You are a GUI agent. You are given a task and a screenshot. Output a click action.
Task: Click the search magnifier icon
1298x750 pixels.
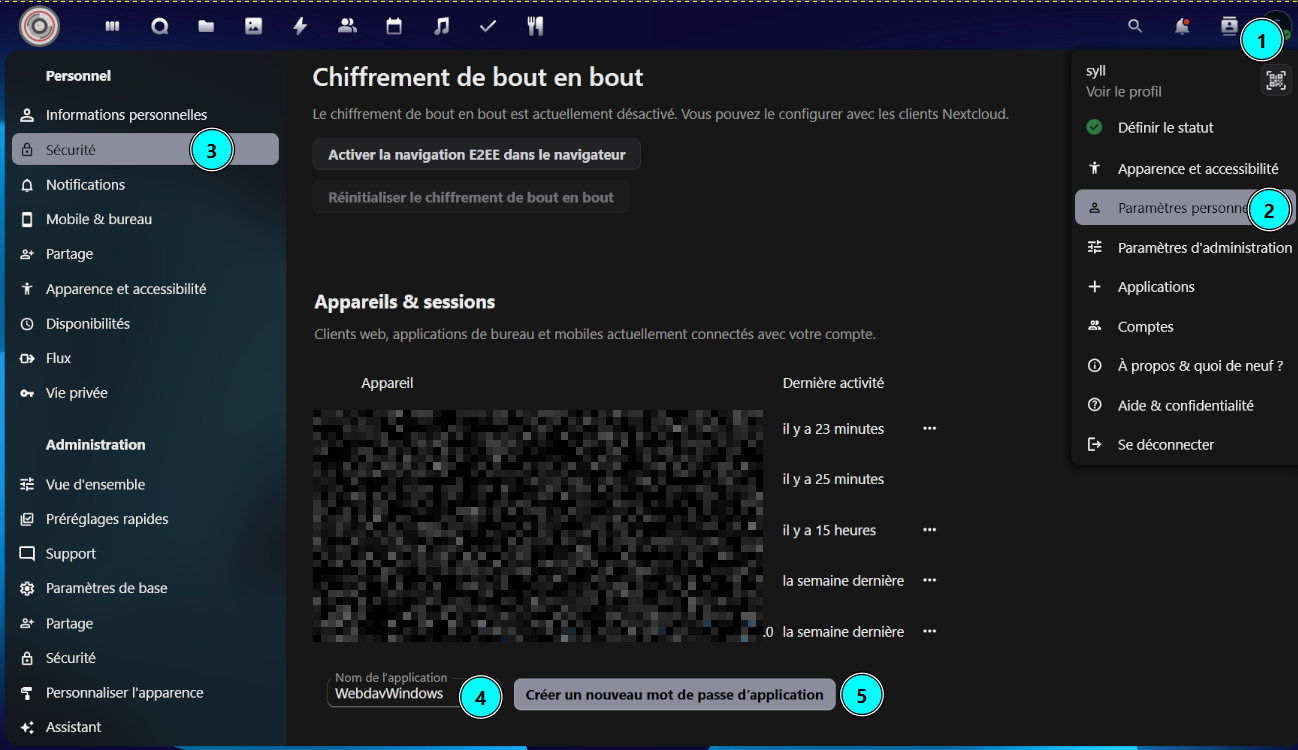click(1135, 27)
